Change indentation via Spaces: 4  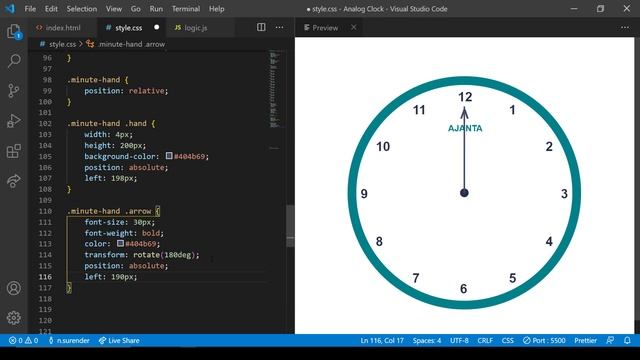pos(427,340)
